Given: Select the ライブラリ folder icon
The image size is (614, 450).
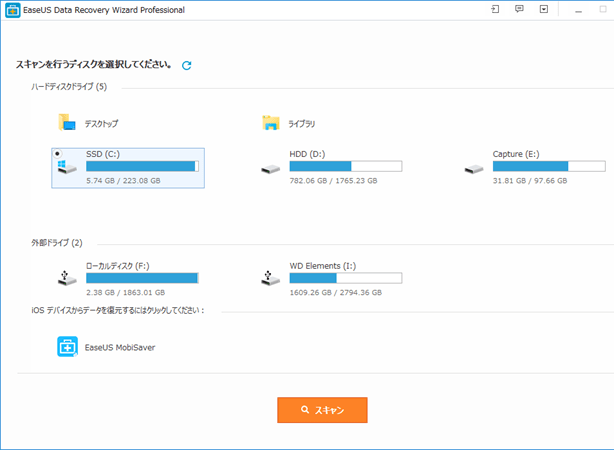Looking at the screenshot, I should 271,123.
